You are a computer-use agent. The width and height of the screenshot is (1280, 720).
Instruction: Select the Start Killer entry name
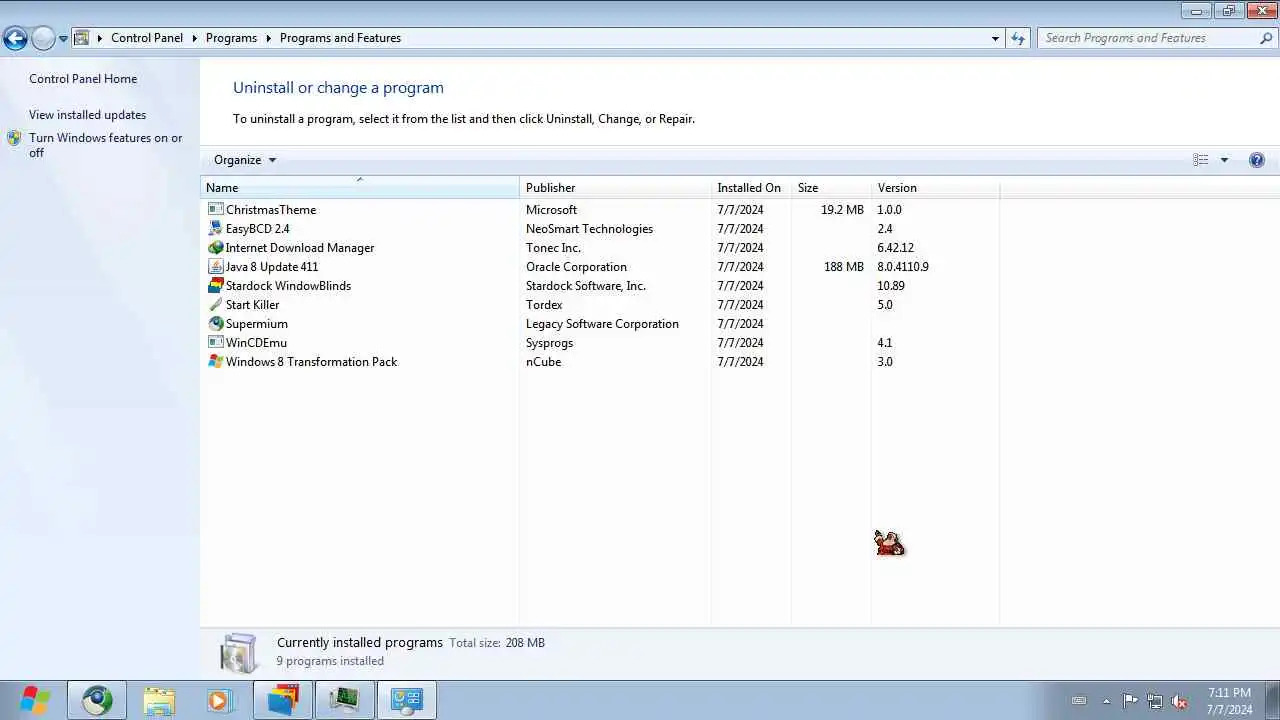pyautogui.click(x=252, y=305)
